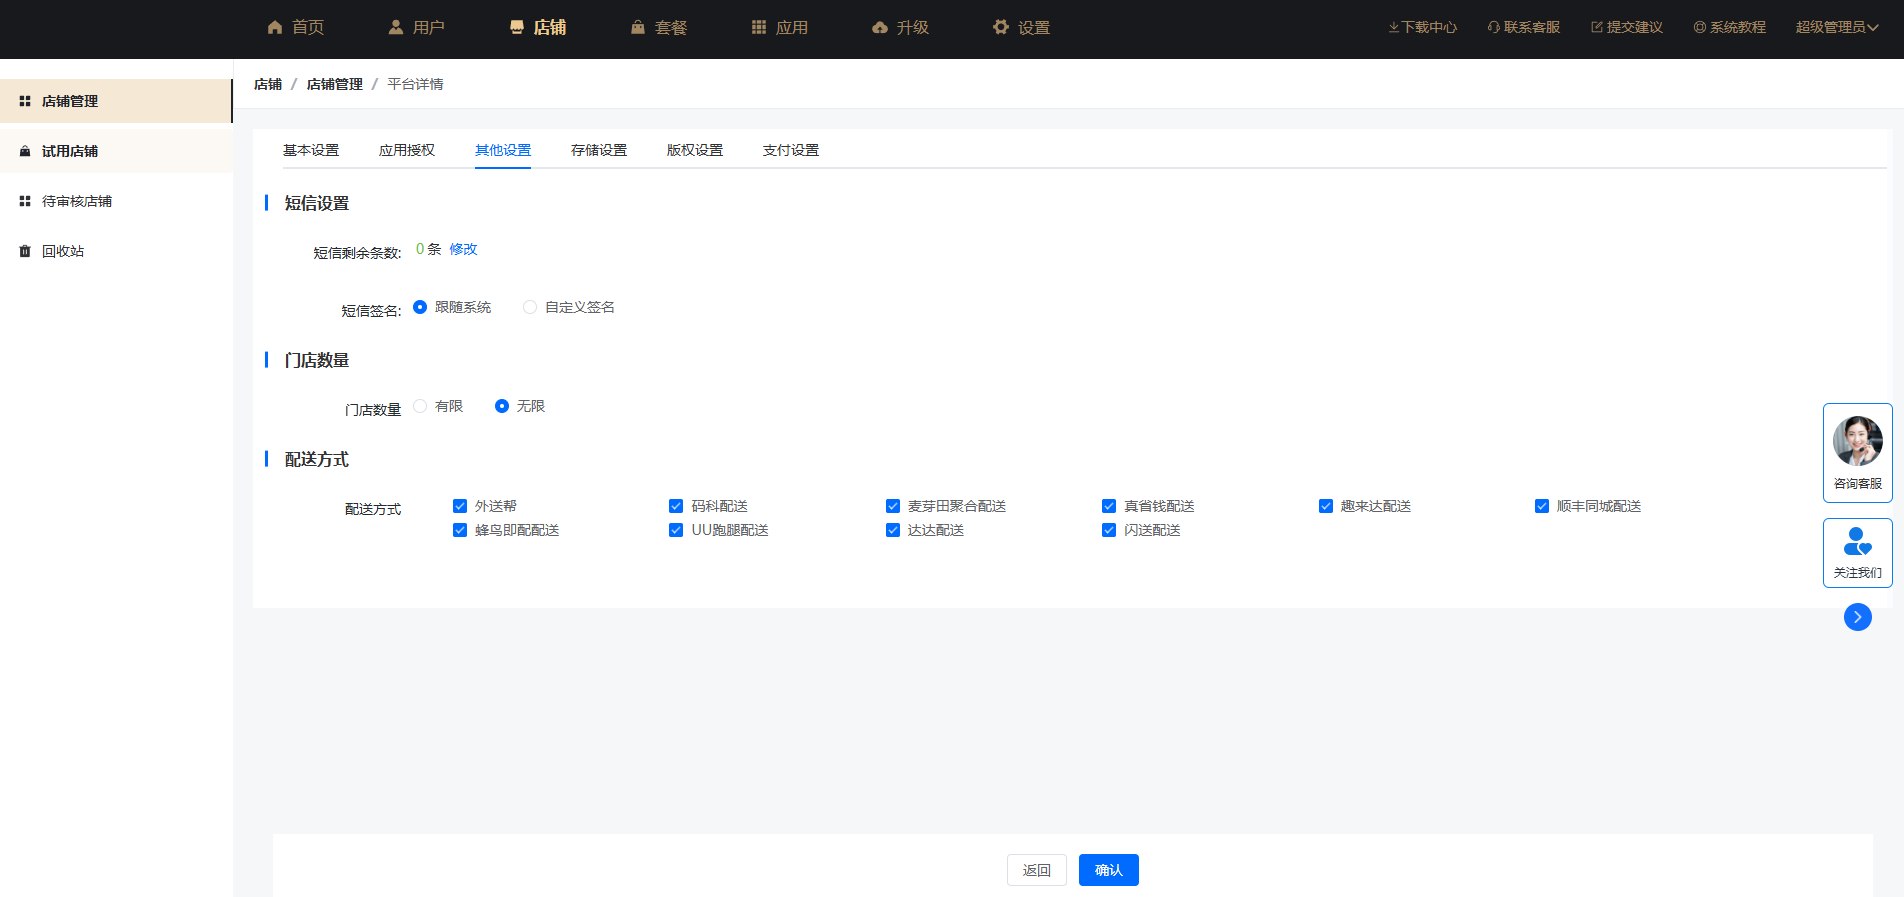Switch to the 基本设置 tab

coord(311,150)
